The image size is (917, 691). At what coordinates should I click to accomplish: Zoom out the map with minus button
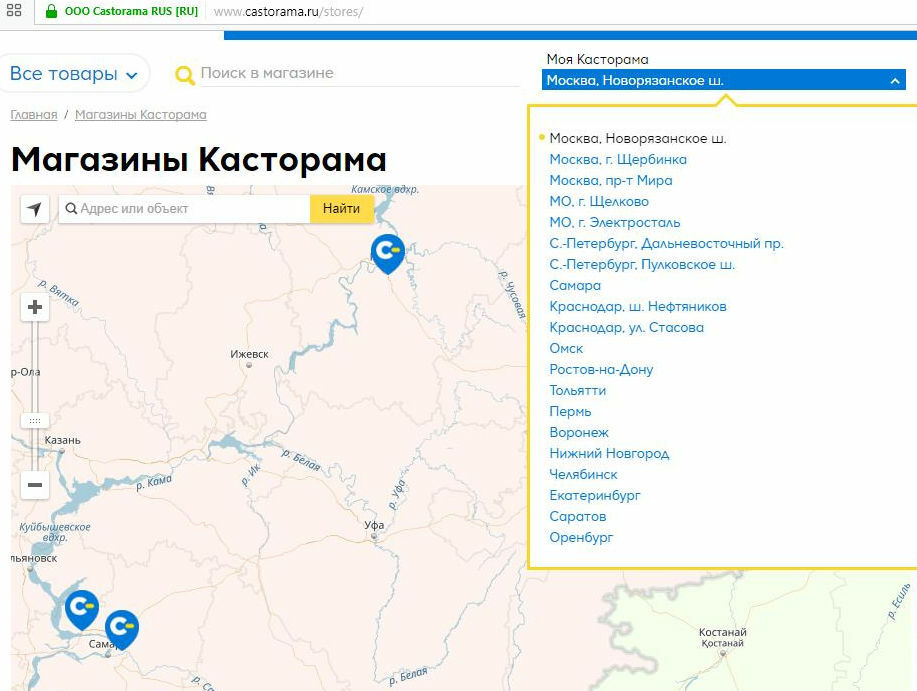[x=35, y=485]
